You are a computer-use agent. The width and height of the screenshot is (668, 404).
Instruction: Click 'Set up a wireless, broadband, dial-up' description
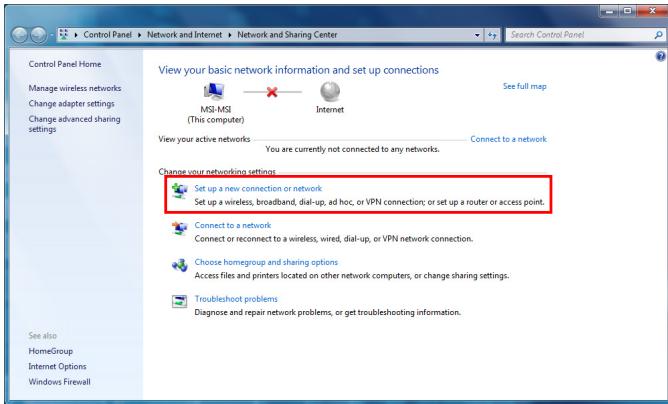click(x=369, y=202)
